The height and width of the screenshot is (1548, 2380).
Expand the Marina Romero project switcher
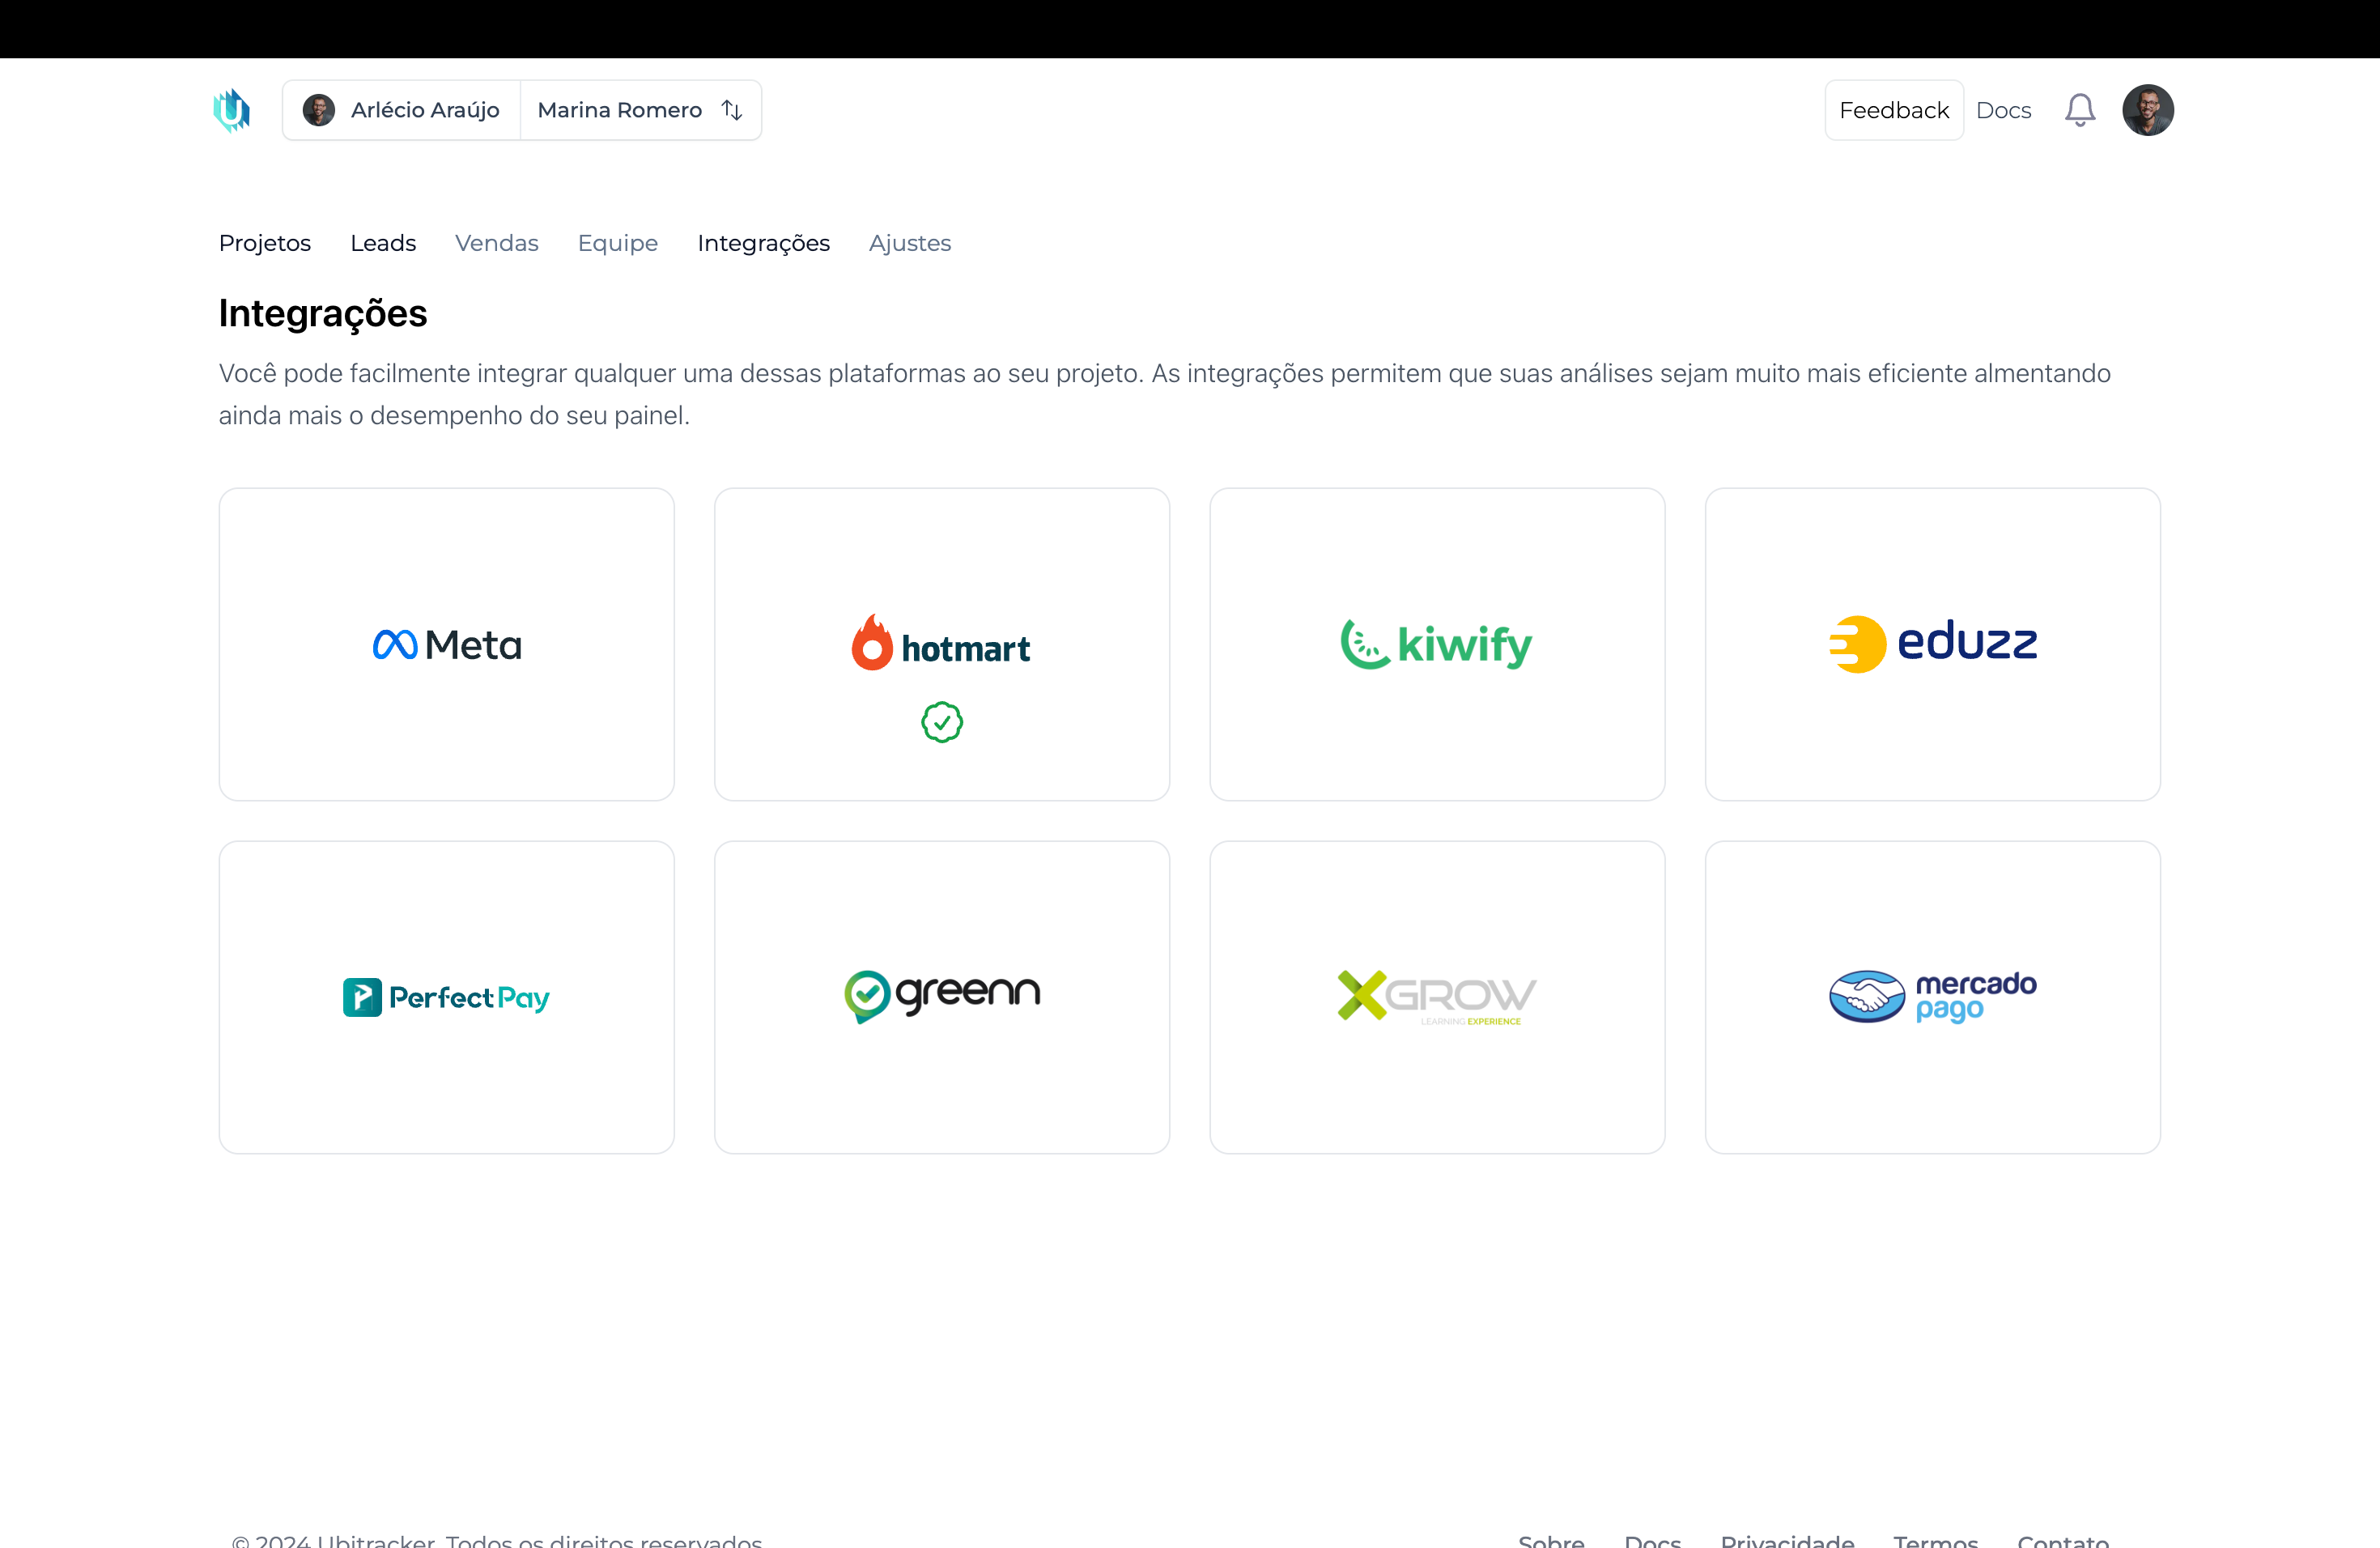[640, 110]
